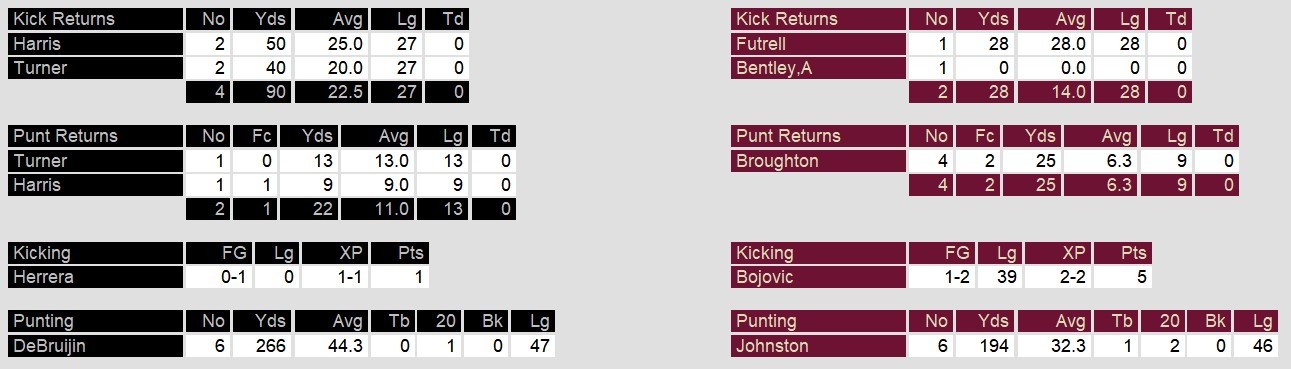The width and height of the screenshot is (1291, 369).
Task: Click Johnston's 32.3 punting average cell
Action: click(x=1054, y=346)
